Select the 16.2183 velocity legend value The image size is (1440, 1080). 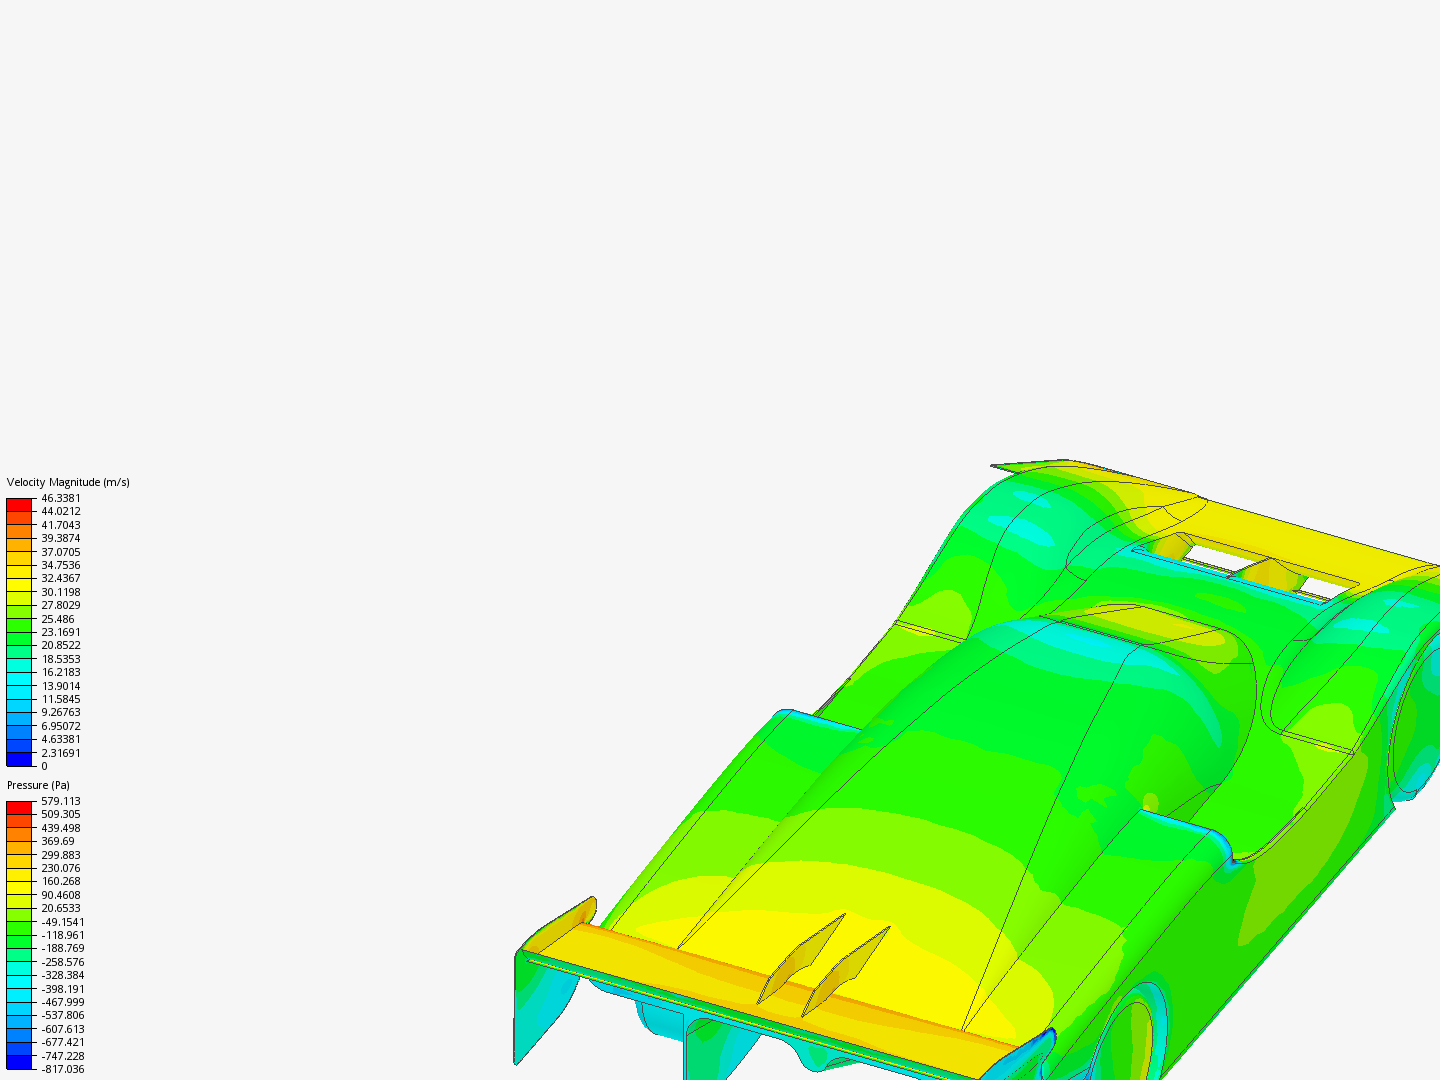point(61,672)
